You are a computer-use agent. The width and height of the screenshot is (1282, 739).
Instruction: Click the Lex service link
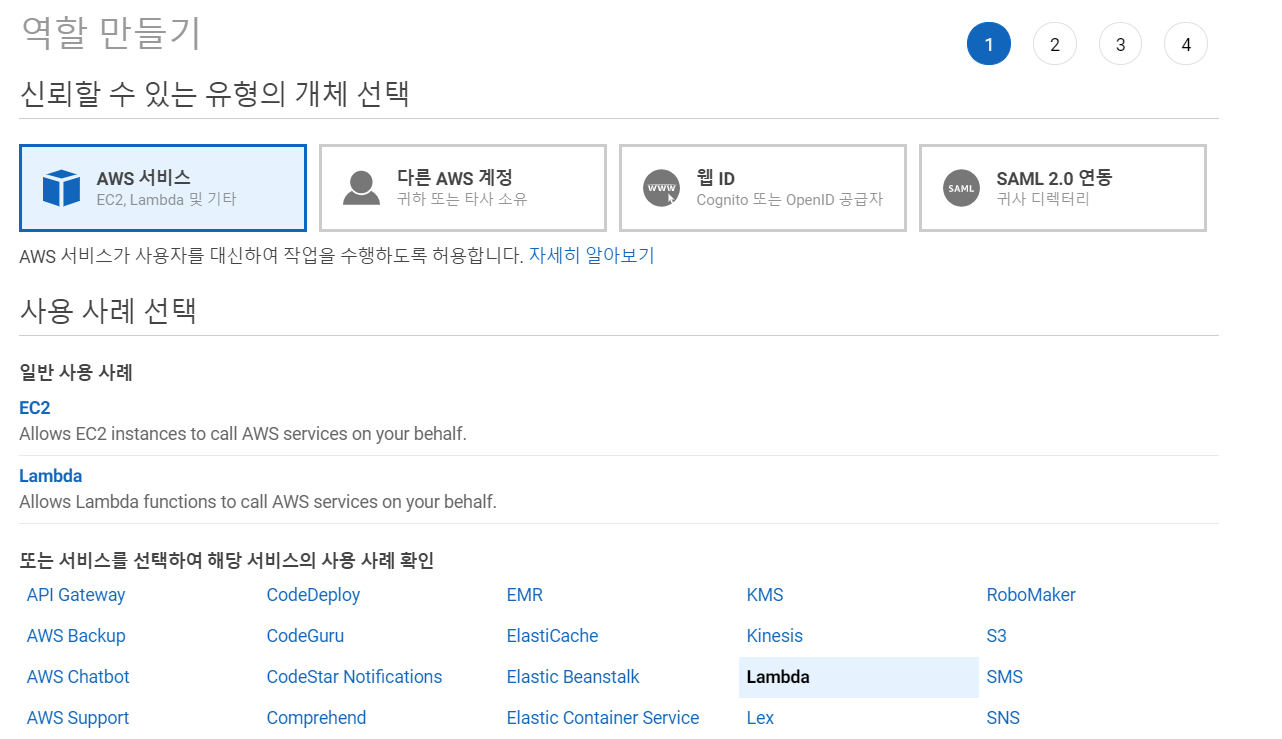pyautogui.click(x=760, y=718)
